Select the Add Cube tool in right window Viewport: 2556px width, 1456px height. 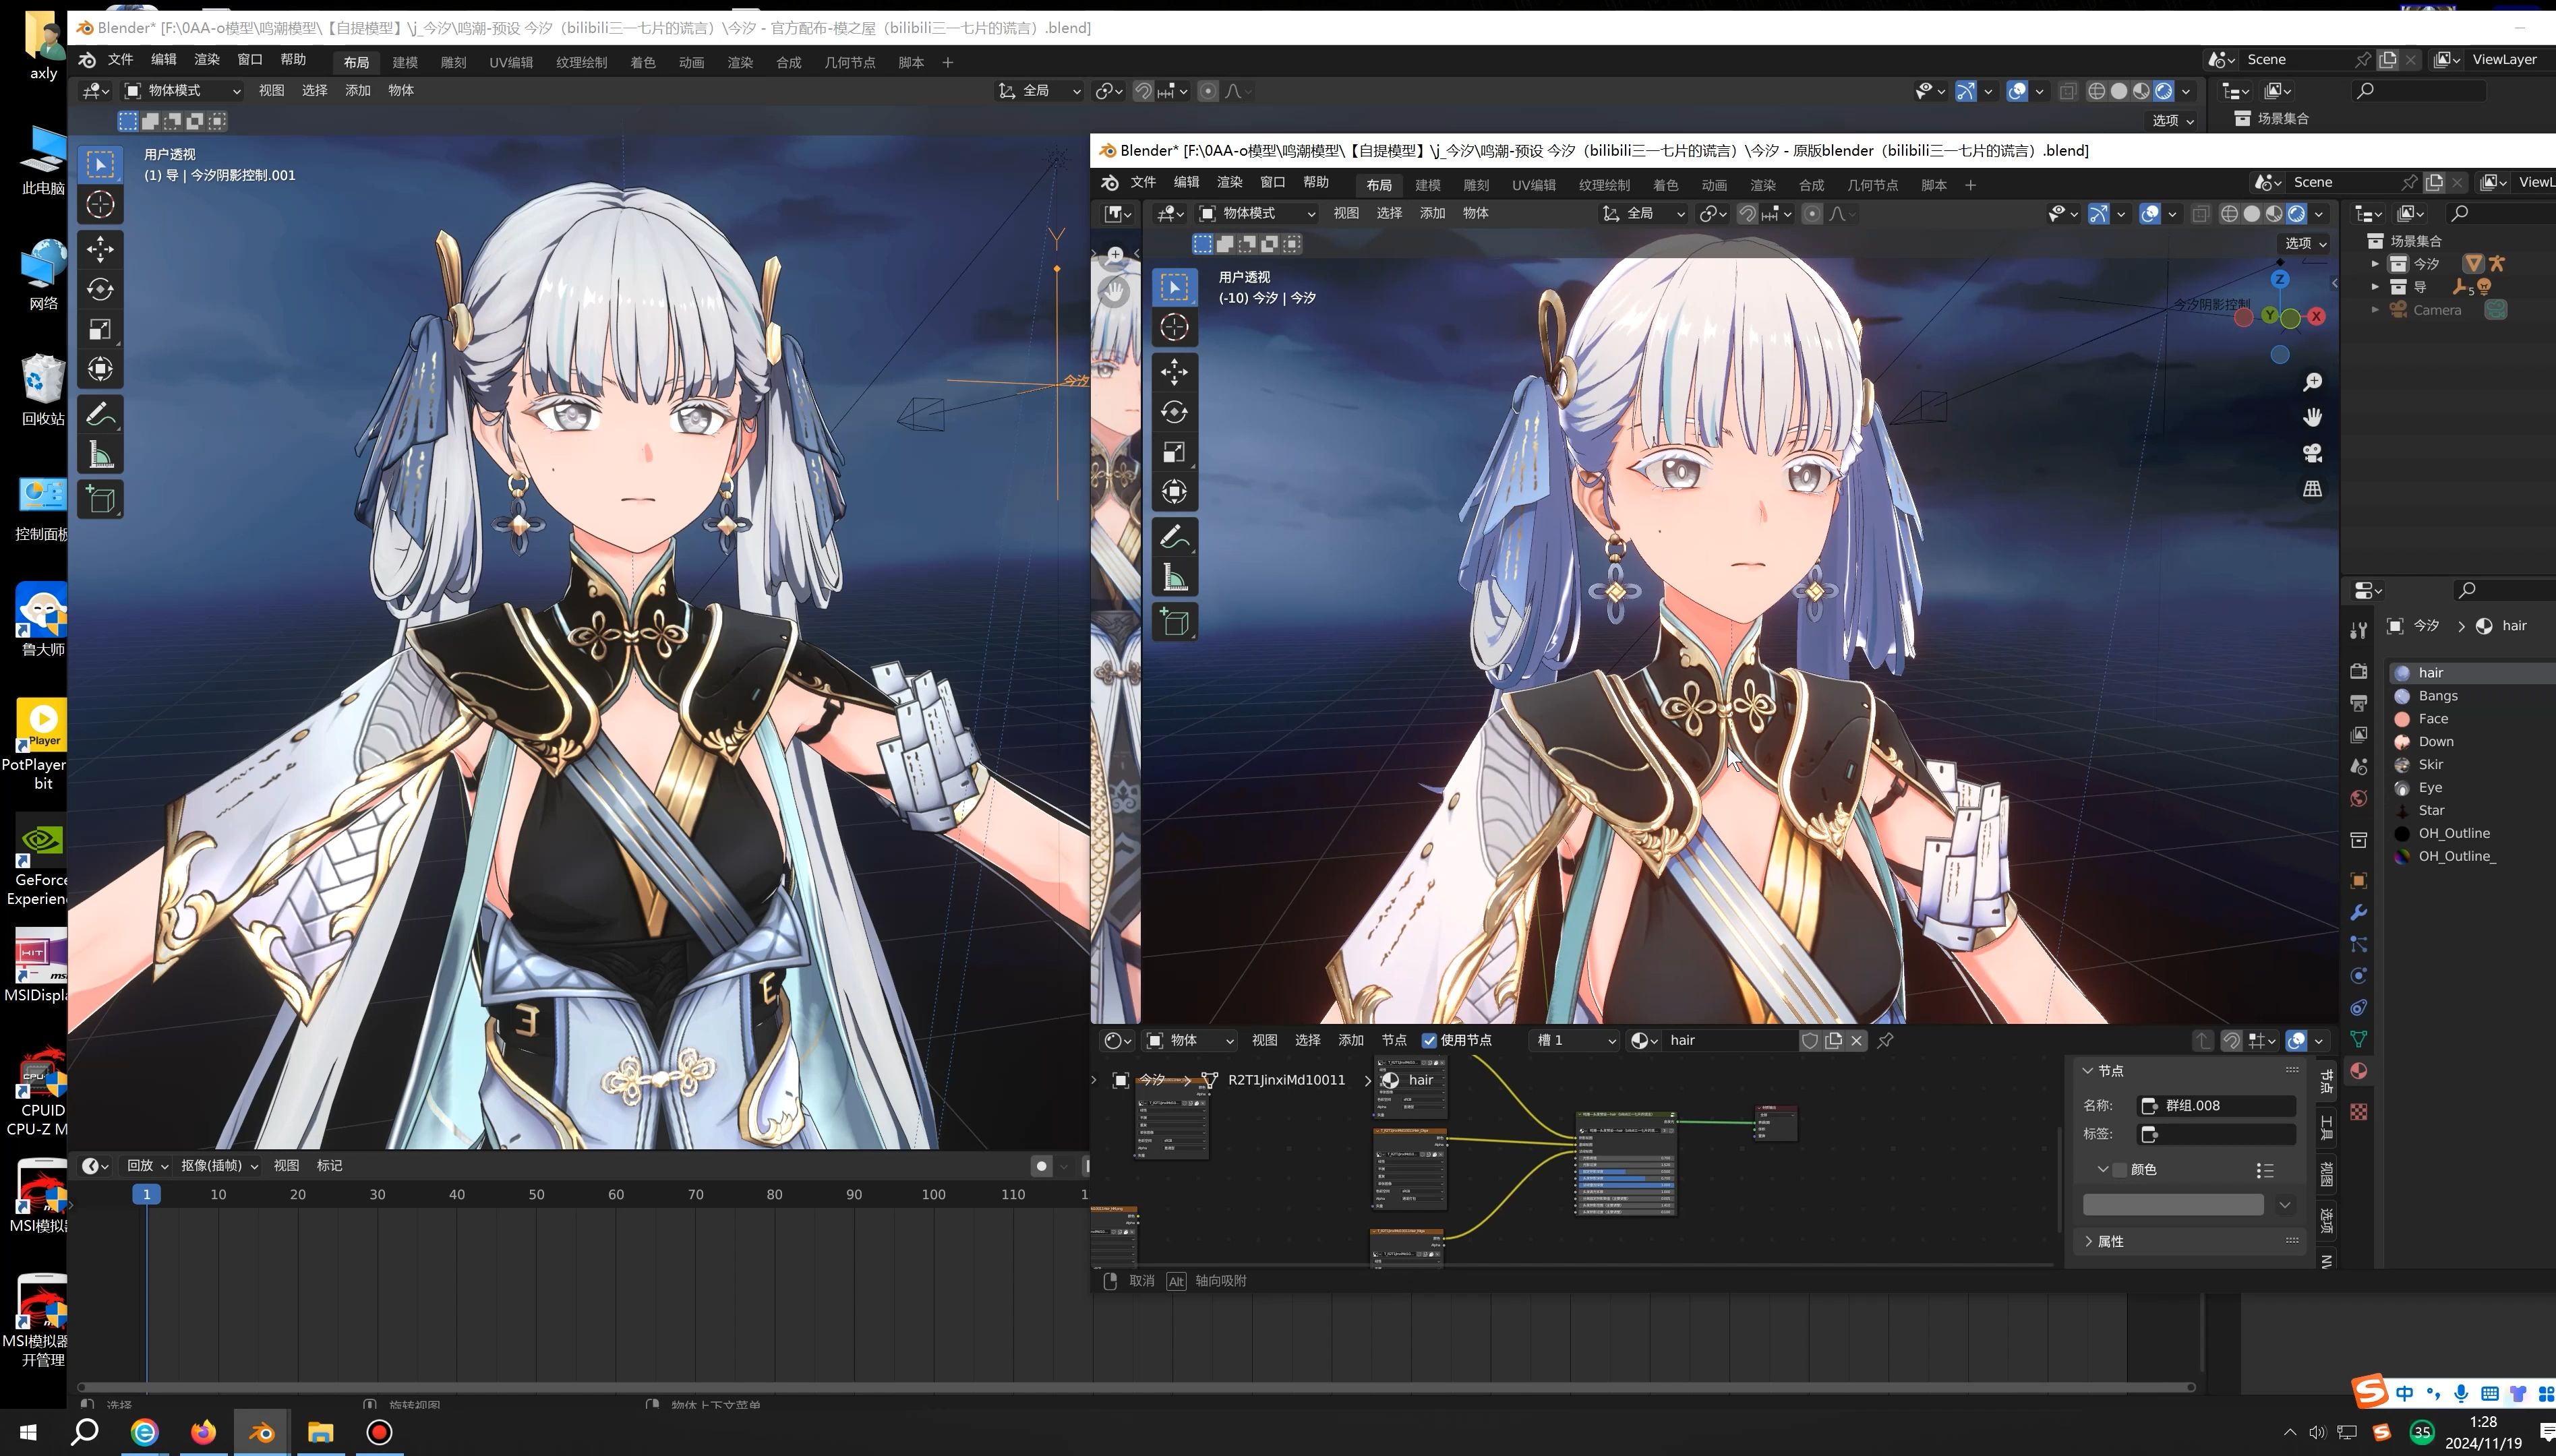pos(1174,622)
